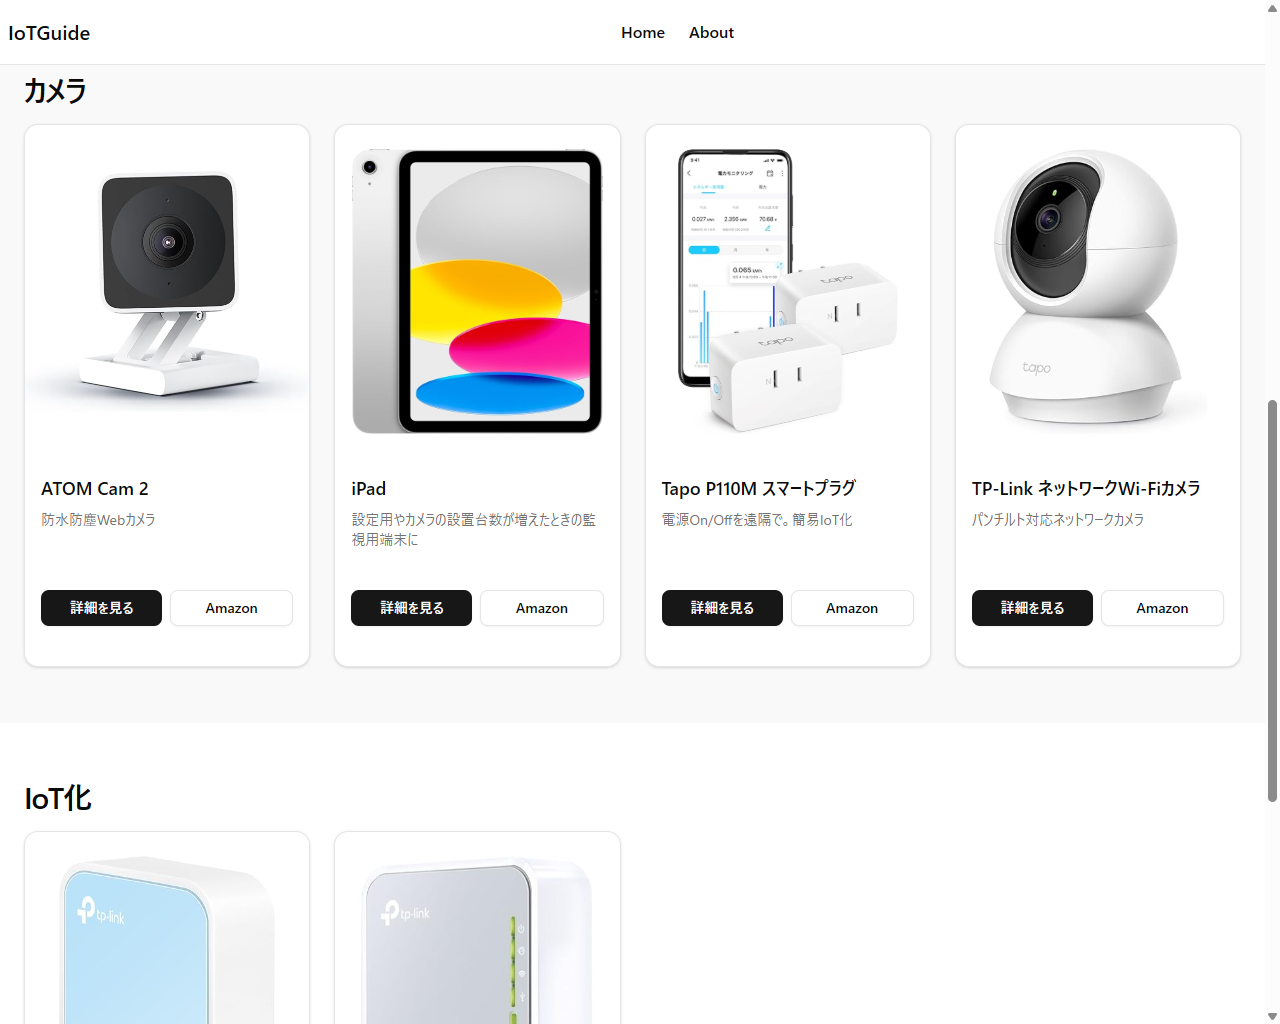1280x1024 pixels.
Task: View details for TP-Link Wi-Fi camera
Action: [1032, 608]
